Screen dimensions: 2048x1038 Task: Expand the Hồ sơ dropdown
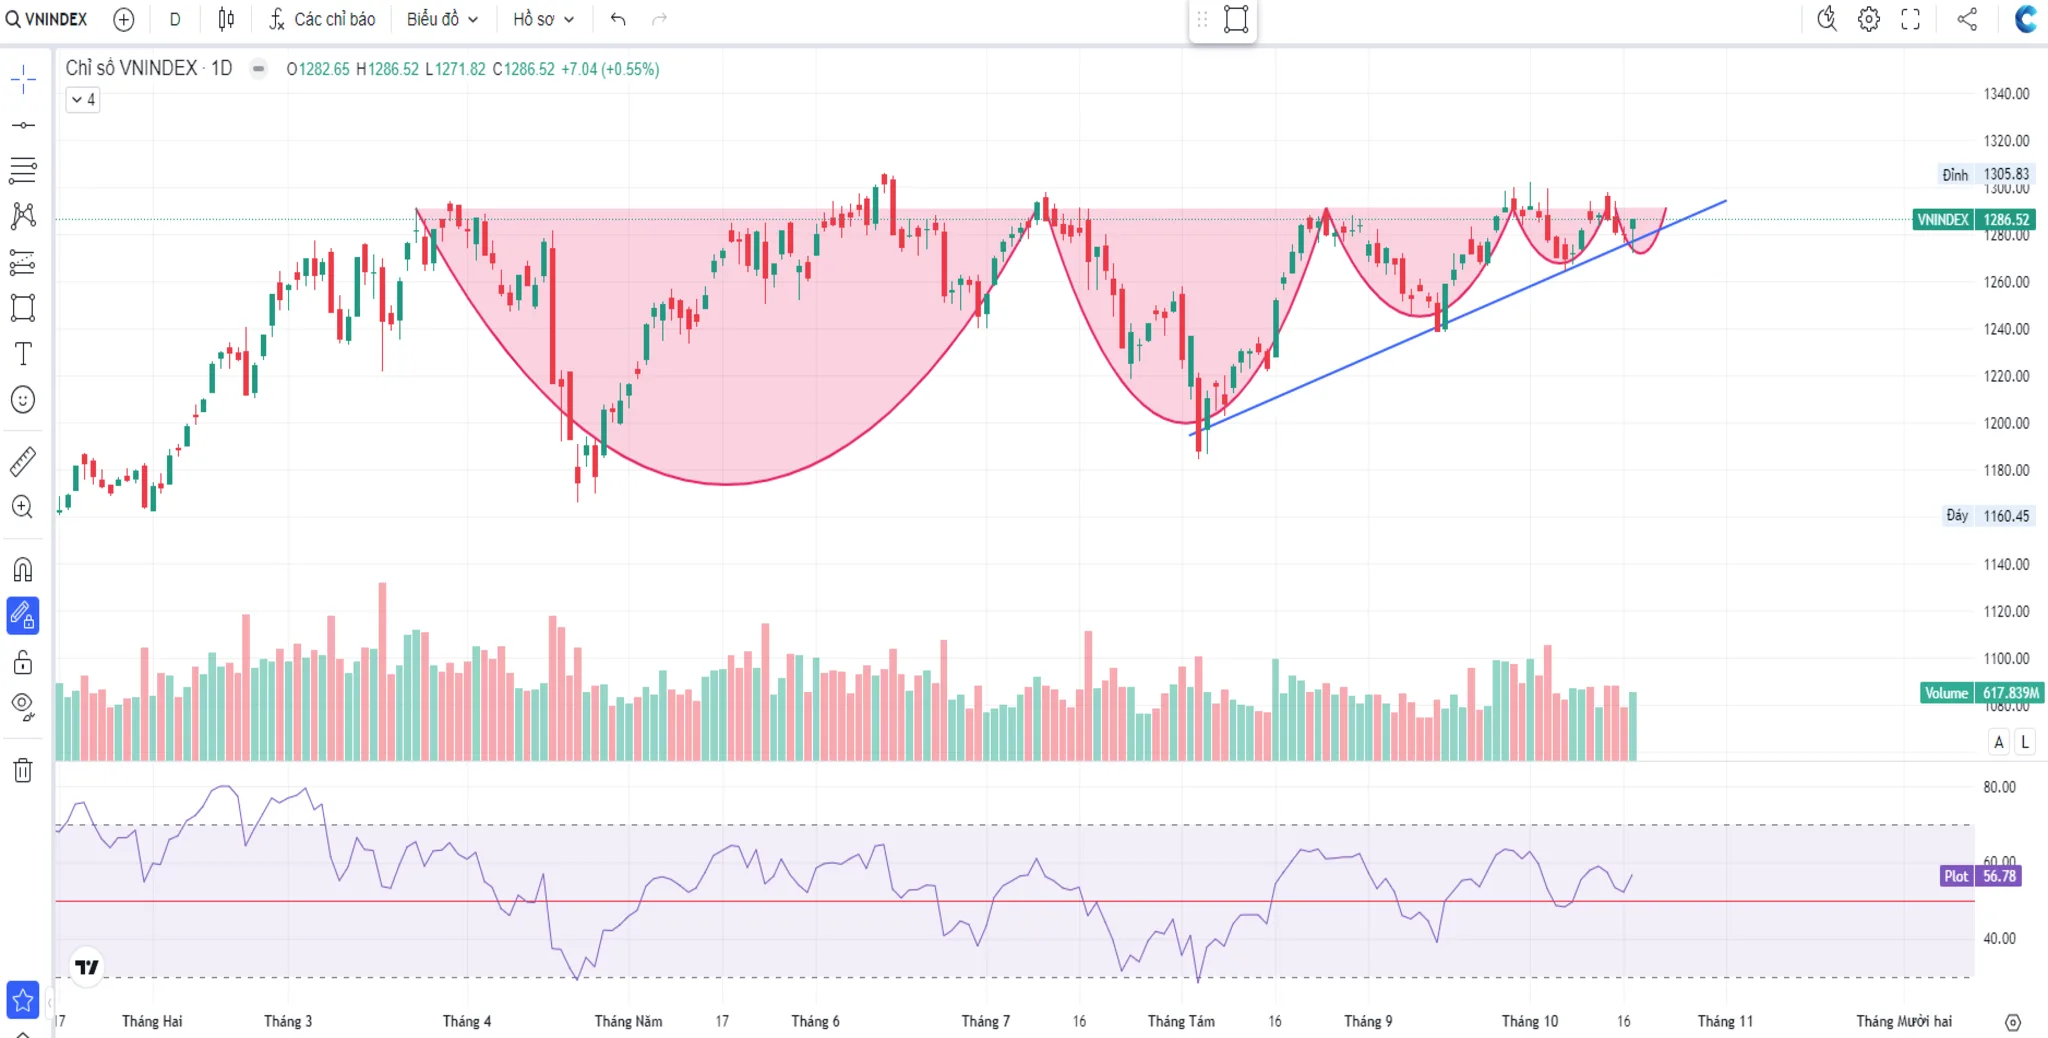click(x=544, y=19)
